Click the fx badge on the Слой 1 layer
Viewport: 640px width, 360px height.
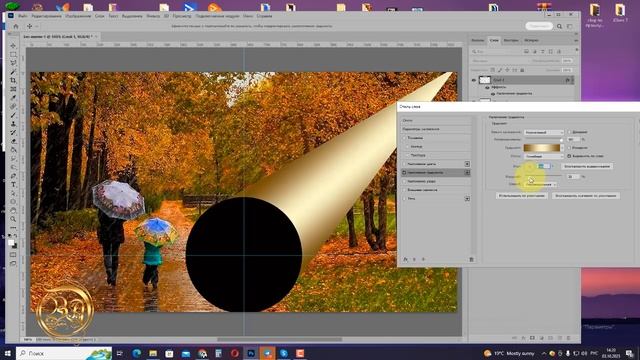point(568,80)
